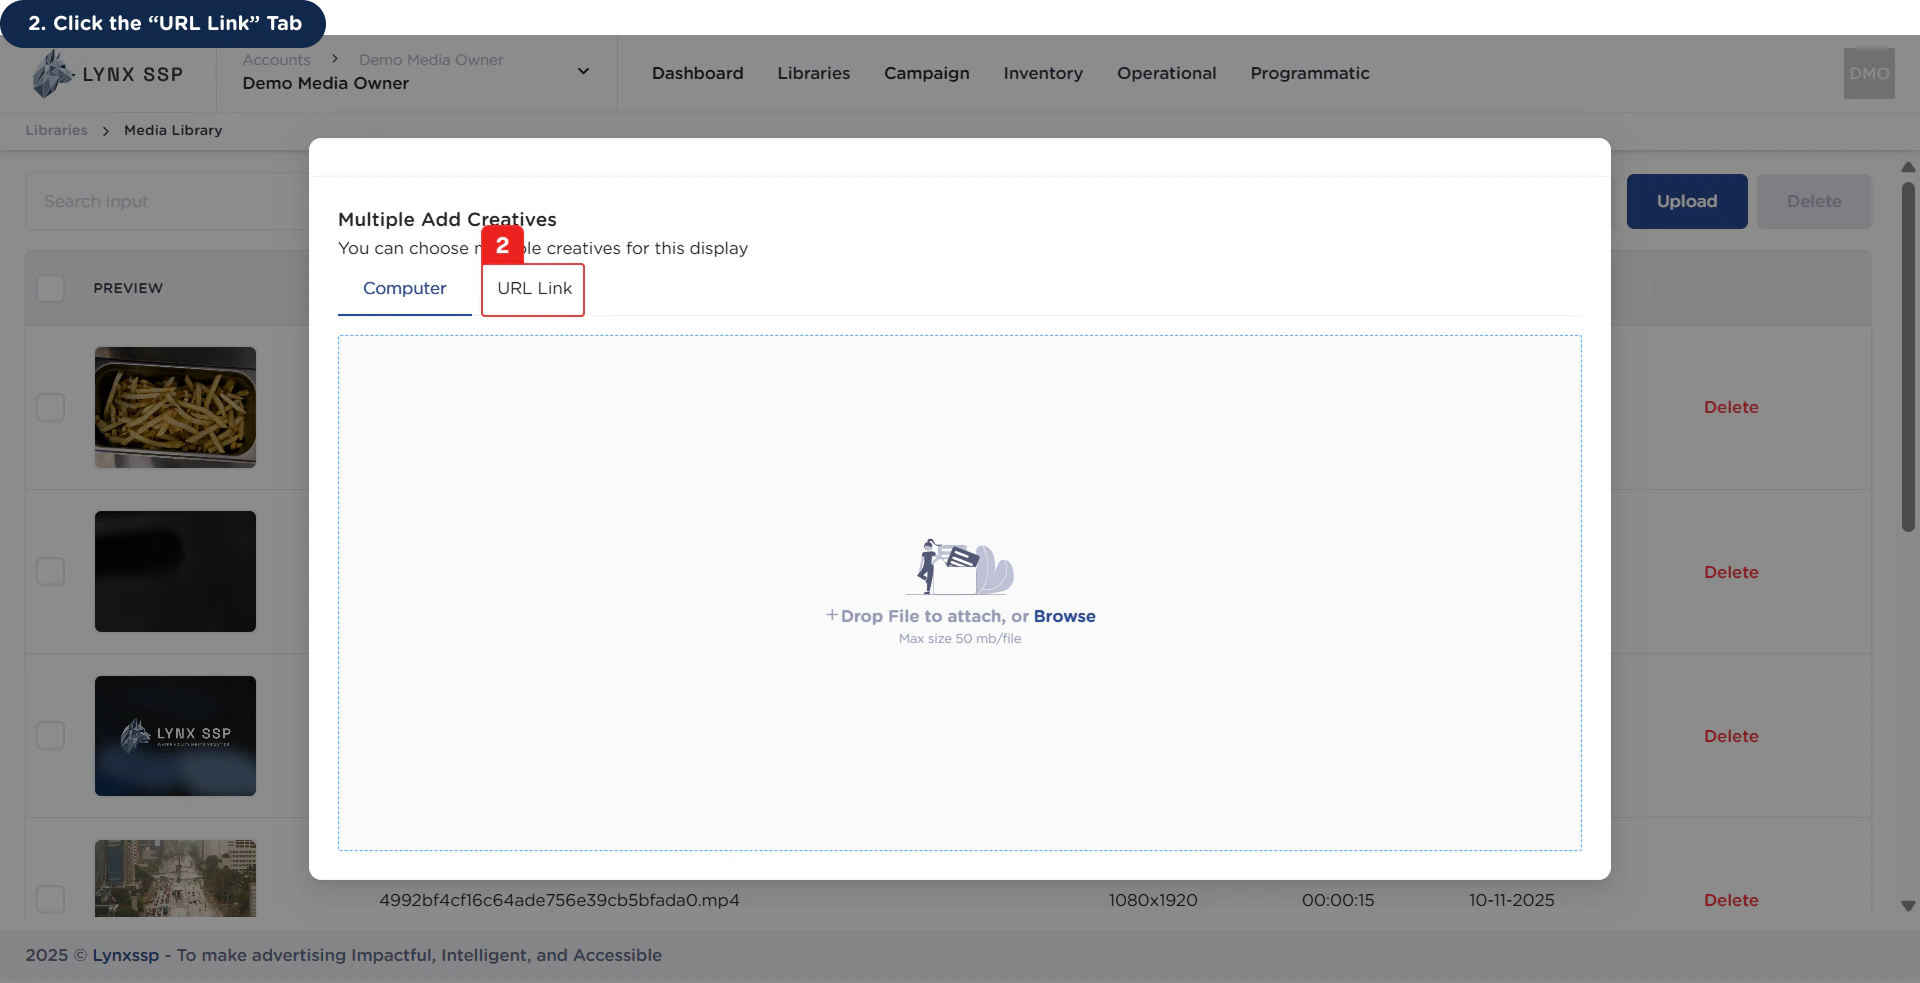Delete the french fries media row
Screen dimensions: 1920x983
pyautogui.click(x=1730, y=407)
